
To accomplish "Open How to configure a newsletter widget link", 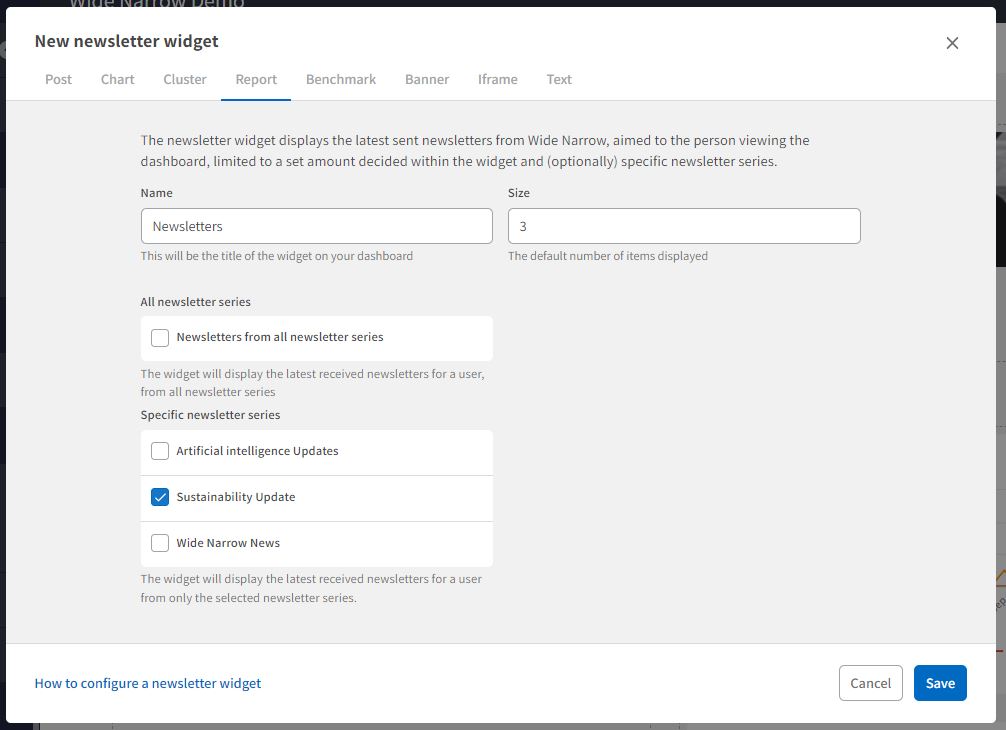I will tap(148, 683).
